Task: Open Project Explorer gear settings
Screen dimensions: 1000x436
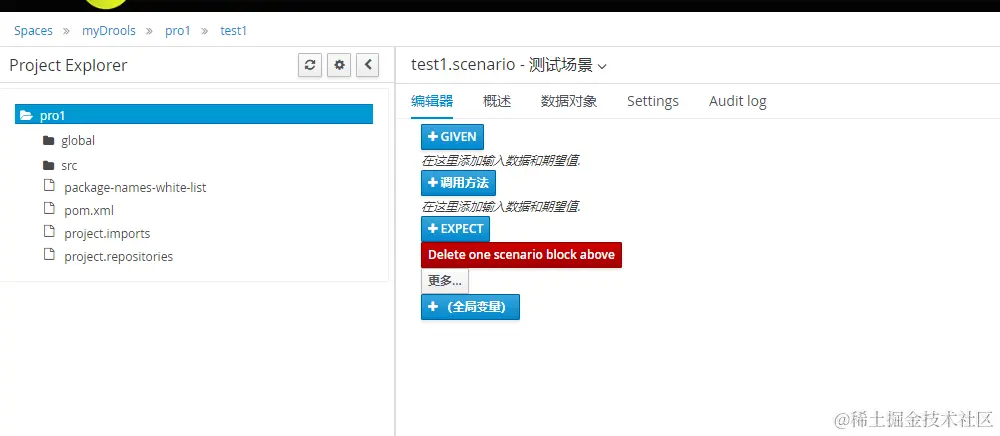Action: coord(339,65)
